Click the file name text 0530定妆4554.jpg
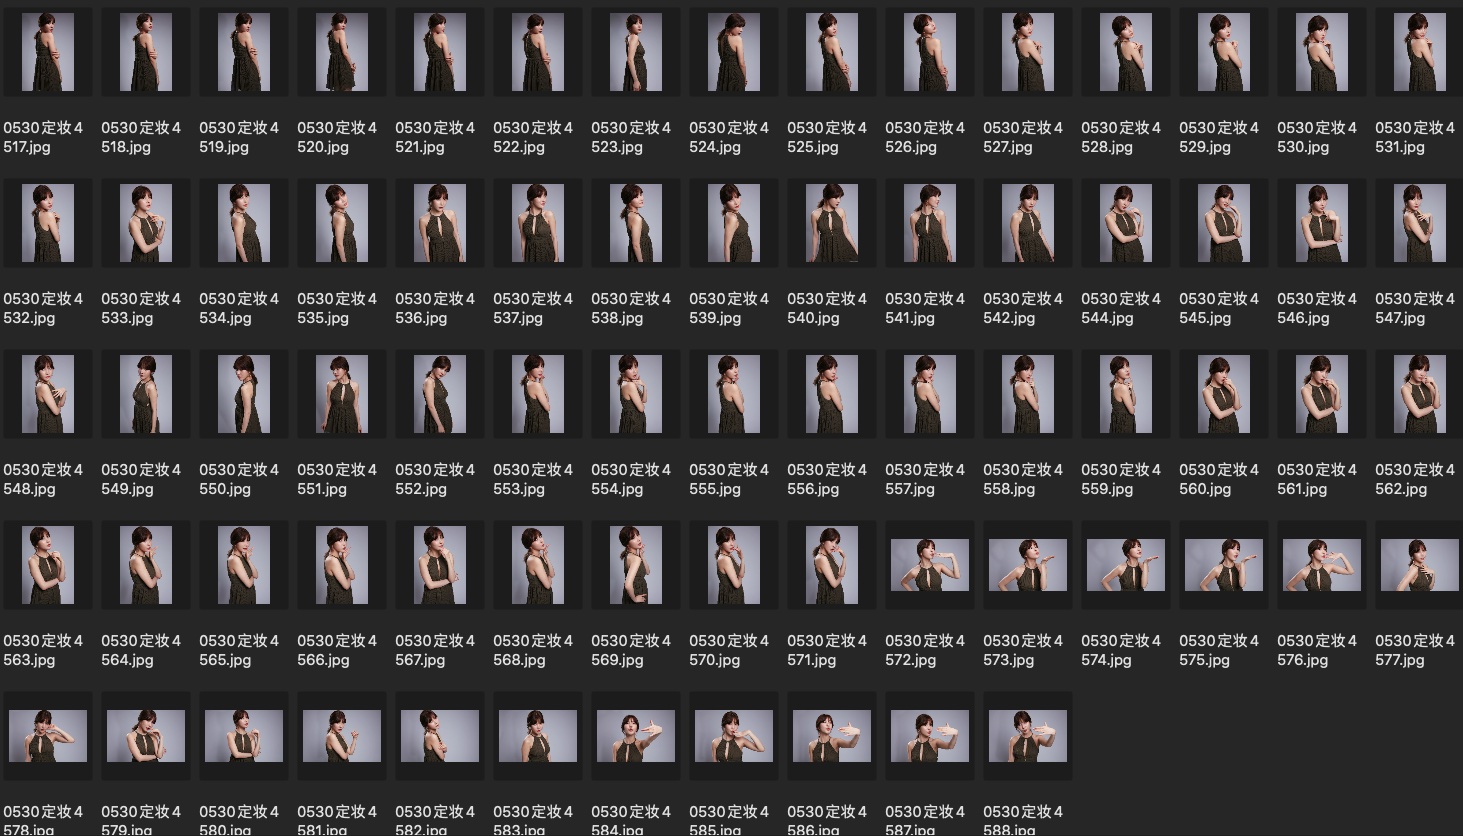The width and height of the screenshot is (1463, 836). (x=631, y=480)
